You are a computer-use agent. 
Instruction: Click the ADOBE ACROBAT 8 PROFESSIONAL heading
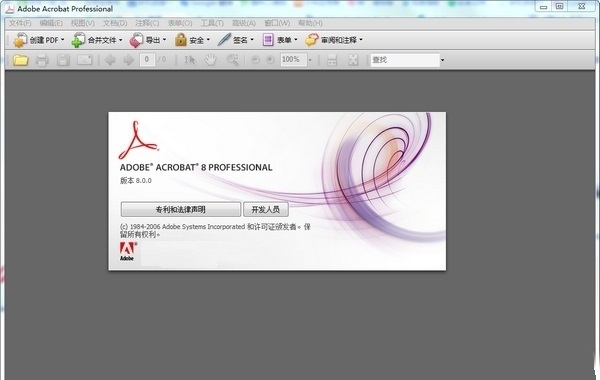click(196, 168)
